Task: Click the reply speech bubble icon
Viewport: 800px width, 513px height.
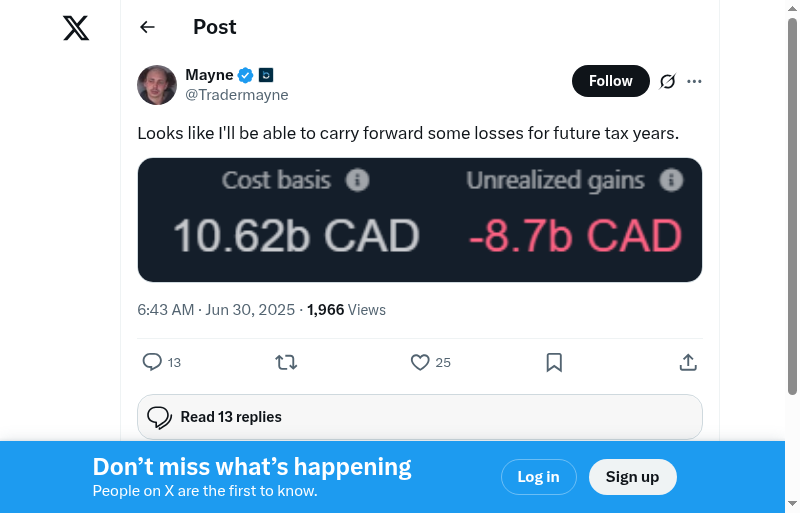Action: coord(152,362)
